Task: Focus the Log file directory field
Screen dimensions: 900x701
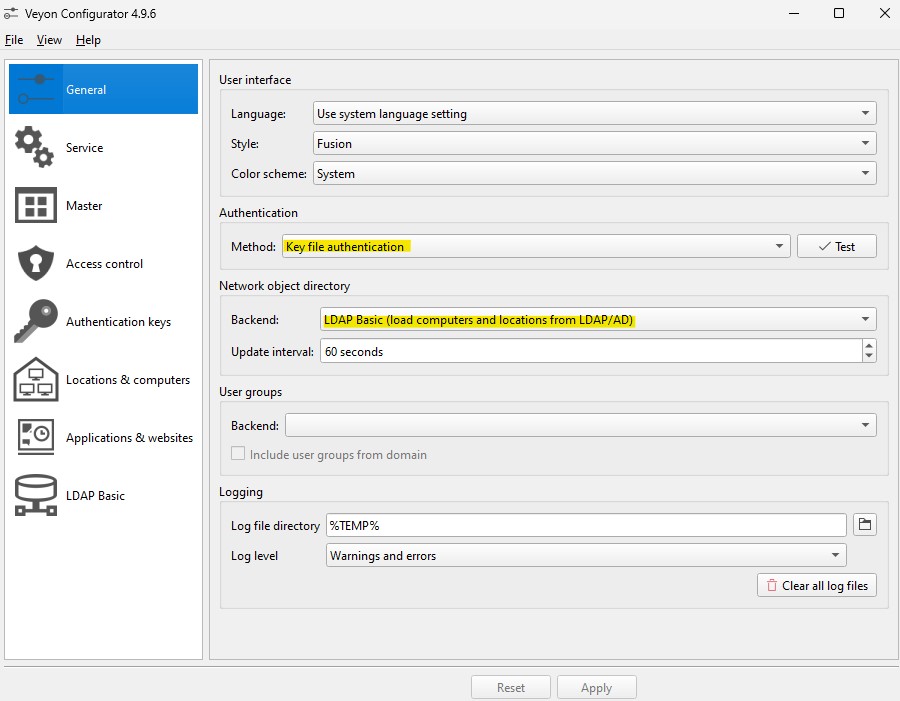Action: pos(586,525)
